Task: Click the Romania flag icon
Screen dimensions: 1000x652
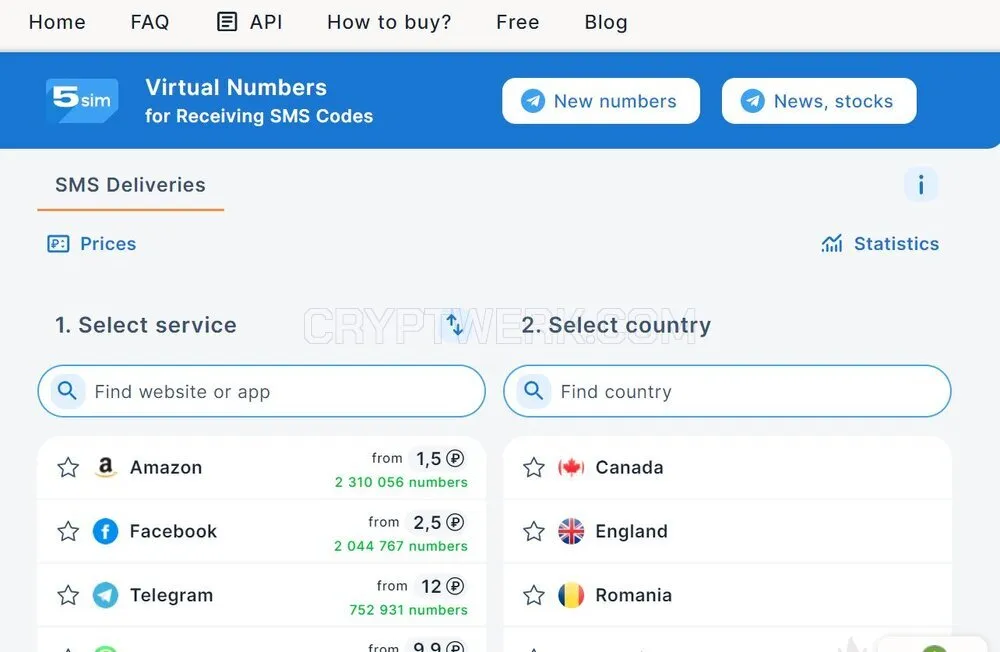Action: [x=571, y=595]
